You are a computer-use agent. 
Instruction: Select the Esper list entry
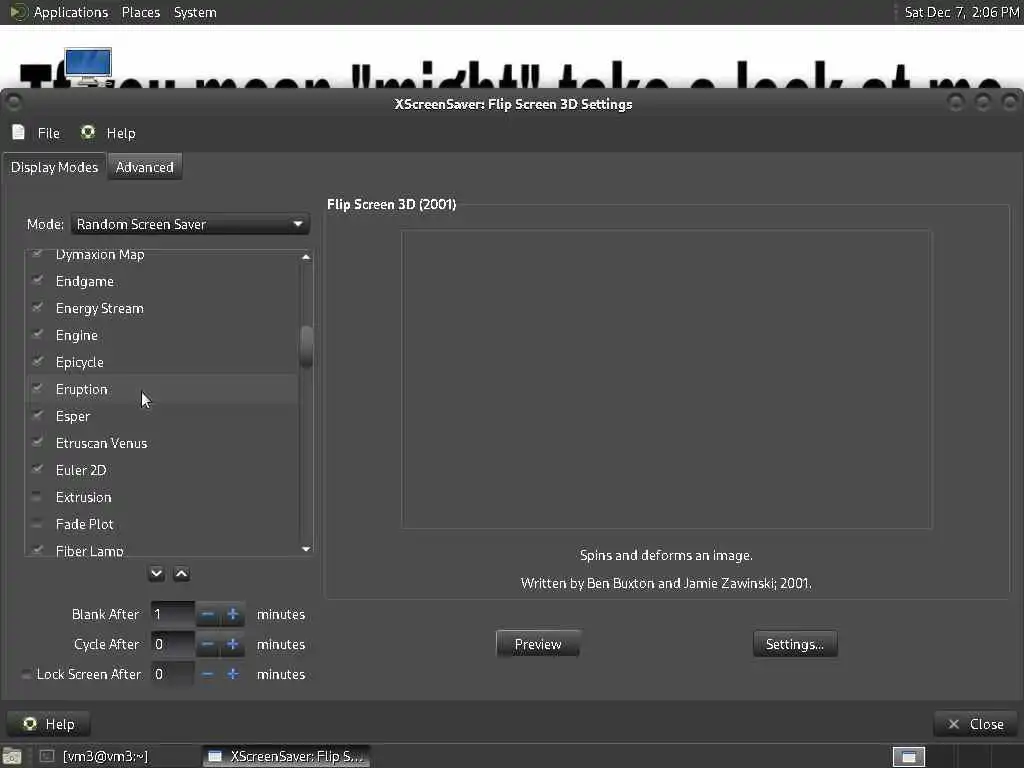(163, 416)
